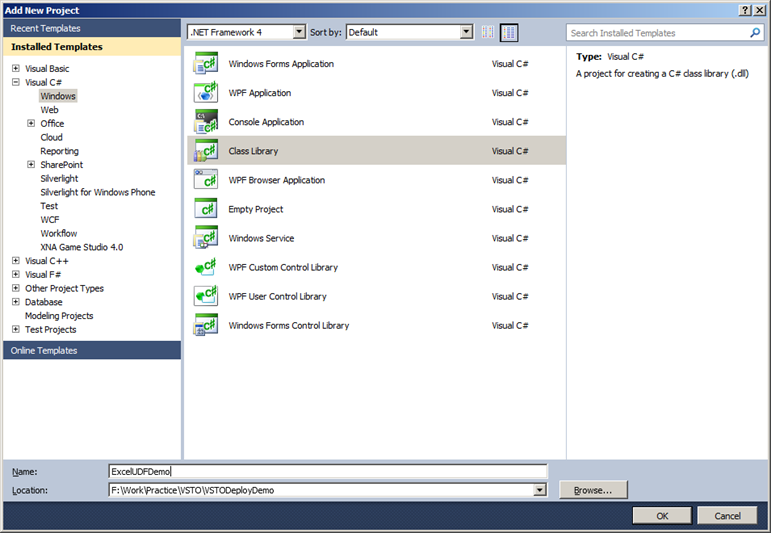771x533 pixels.
Task: Select the WPF Browser Application template name
Action: [x=276, y=180]
